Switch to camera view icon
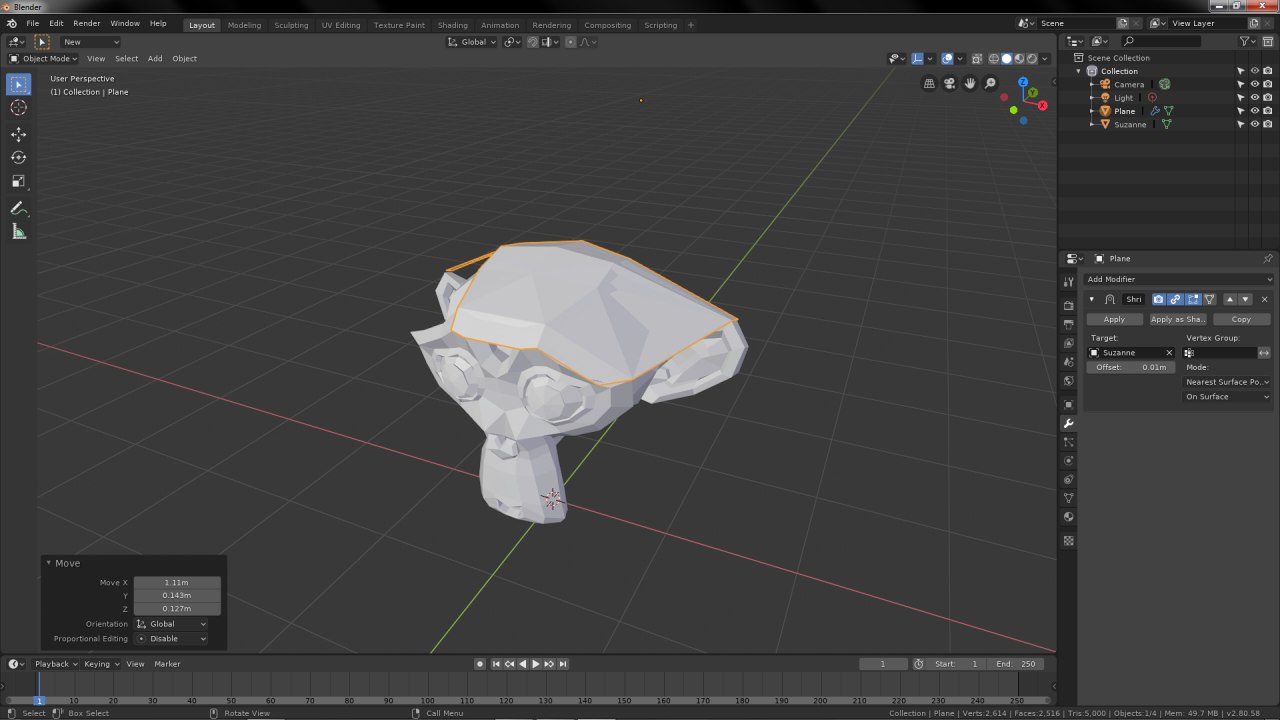The height and width of the screenshot is (720, 1280). point(949,83)
